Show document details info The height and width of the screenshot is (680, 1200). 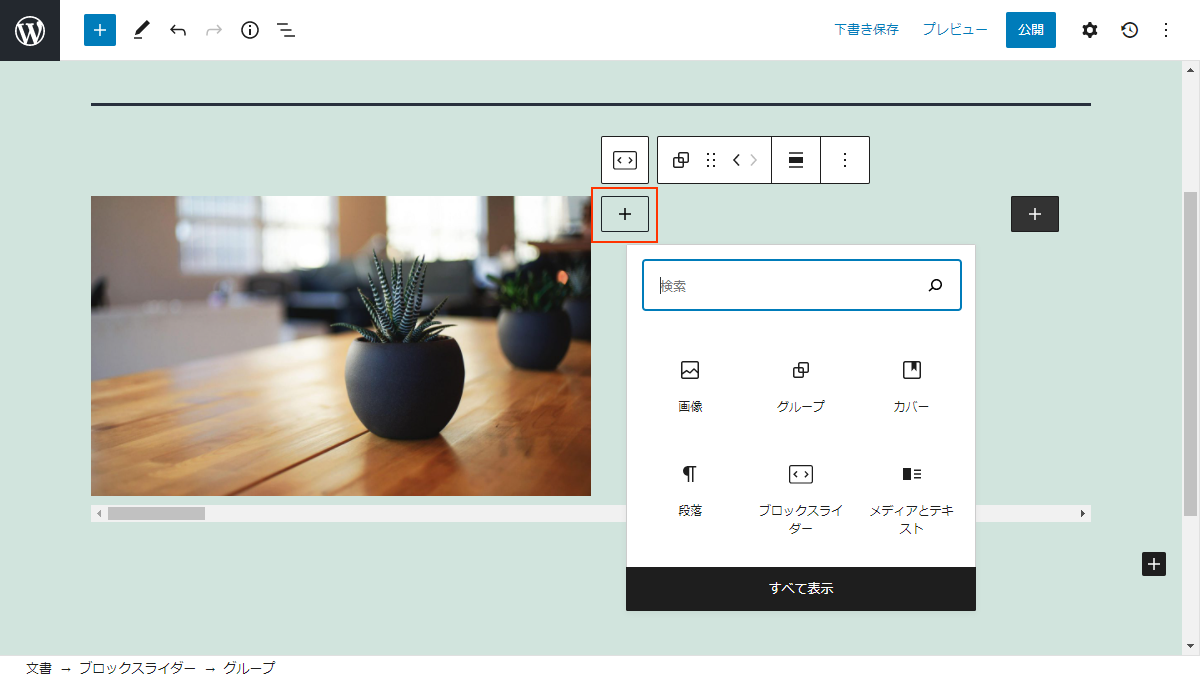click(x=250, y=30)
